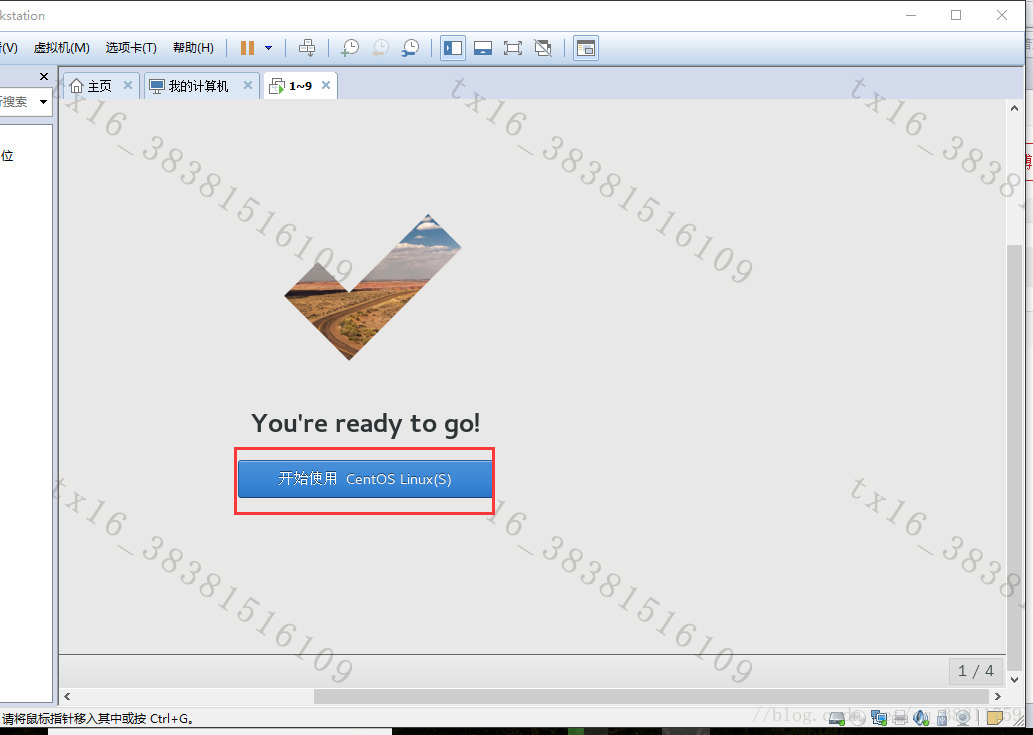The height and width of the screenshot is (735, 1033).
Task: Close the library side panel
Action: [44, 76]
